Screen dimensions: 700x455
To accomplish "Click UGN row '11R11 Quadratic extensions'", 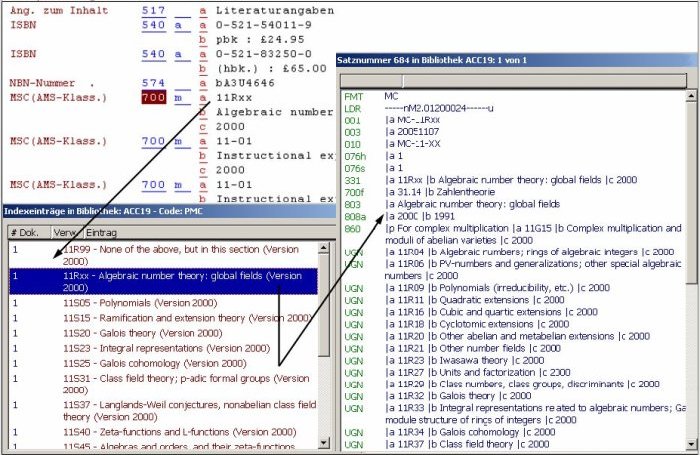I will click(513, 300).
